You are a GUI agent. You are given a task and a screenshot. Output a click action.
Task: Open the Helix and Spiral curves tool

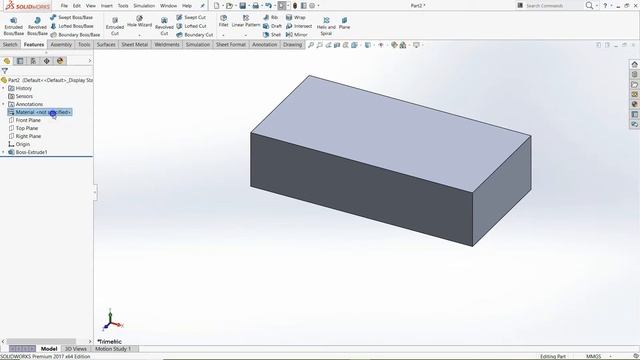point(326,26)
